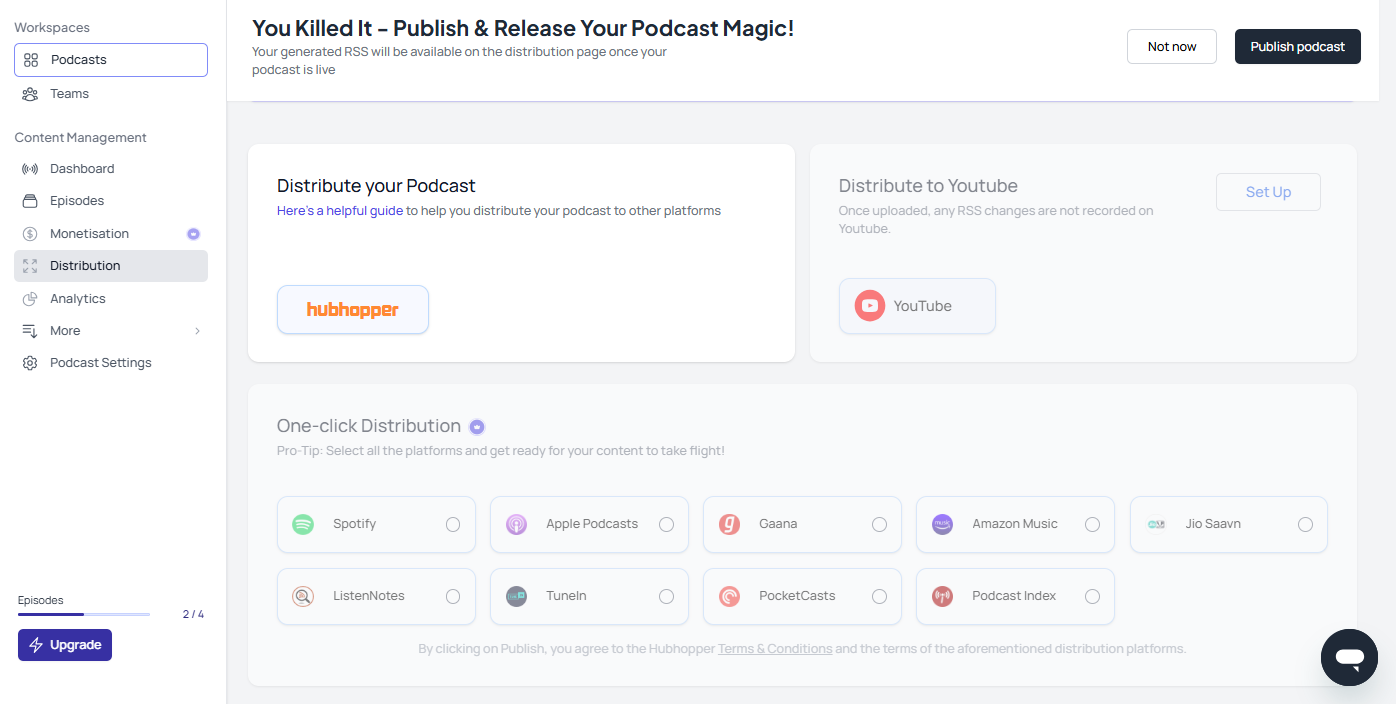Click the Distribute your Podcast heading
Screen dimensions: 1396x704
click(x=376, y=186)
